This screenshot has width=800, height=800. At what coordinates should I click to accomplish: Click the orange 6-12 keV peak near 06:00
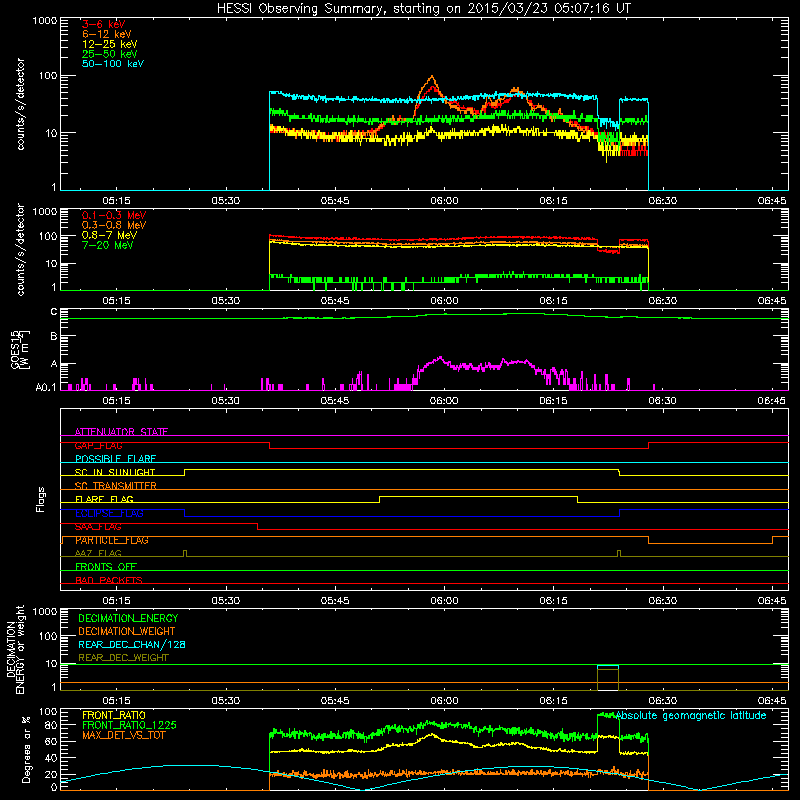coord(432,78)
